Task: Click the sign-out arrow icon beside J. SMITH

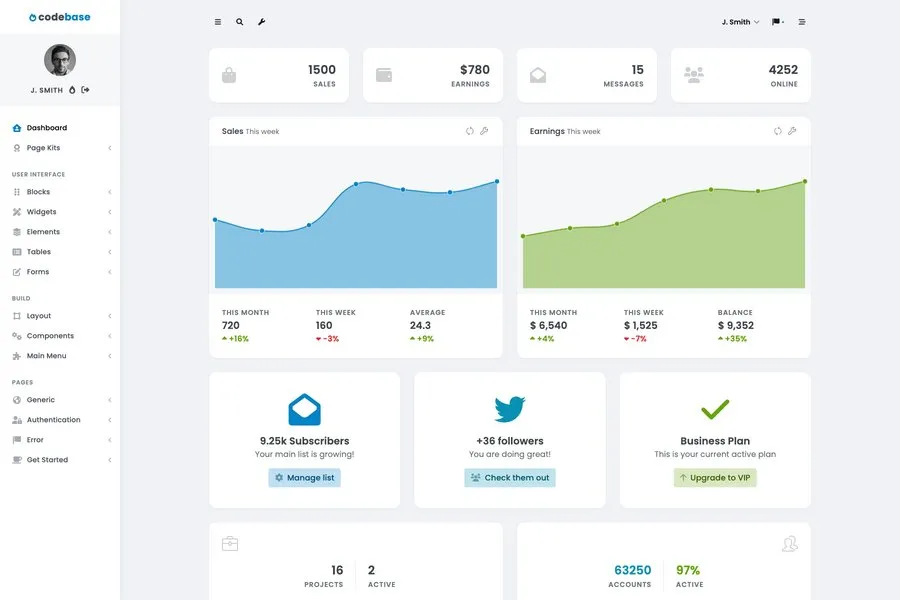Action: [86, 90]
